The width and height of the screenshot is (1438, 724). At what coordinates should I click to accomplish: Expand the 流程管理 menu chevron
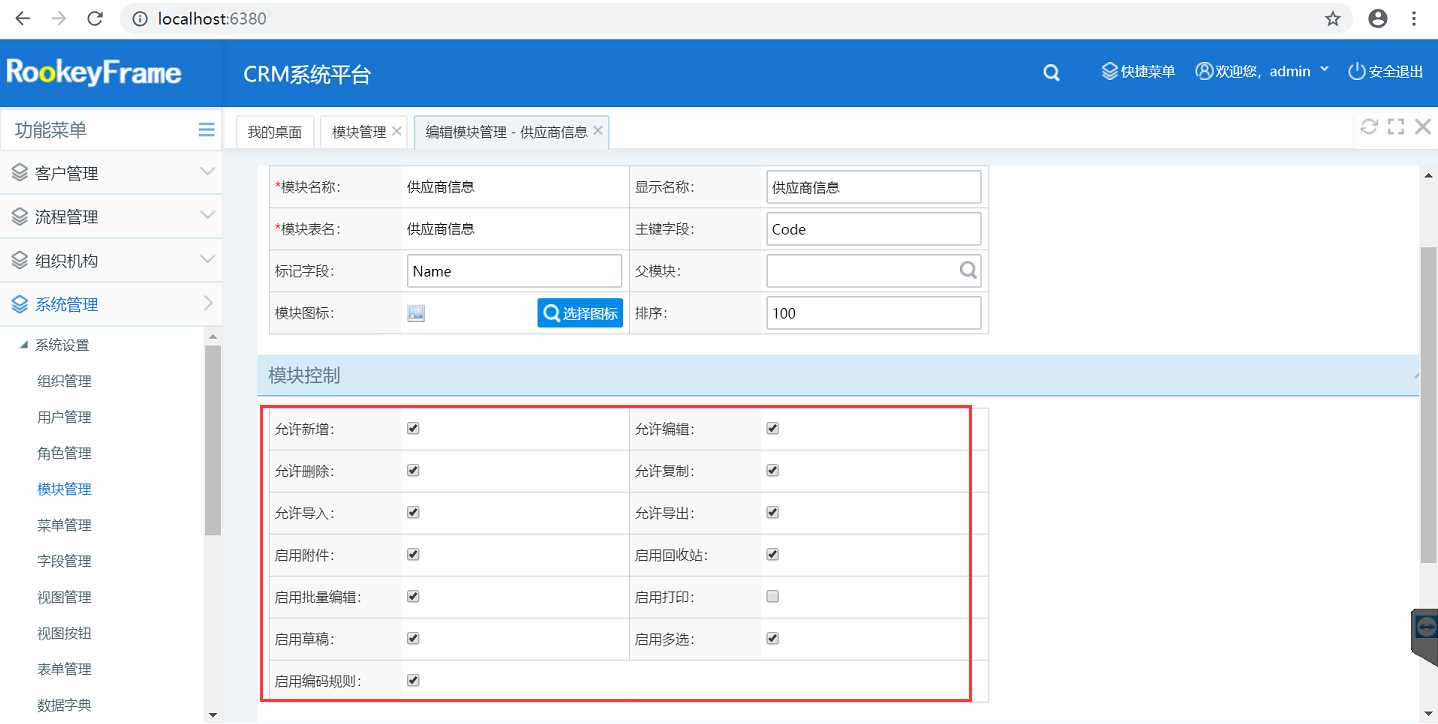point(207,216)
